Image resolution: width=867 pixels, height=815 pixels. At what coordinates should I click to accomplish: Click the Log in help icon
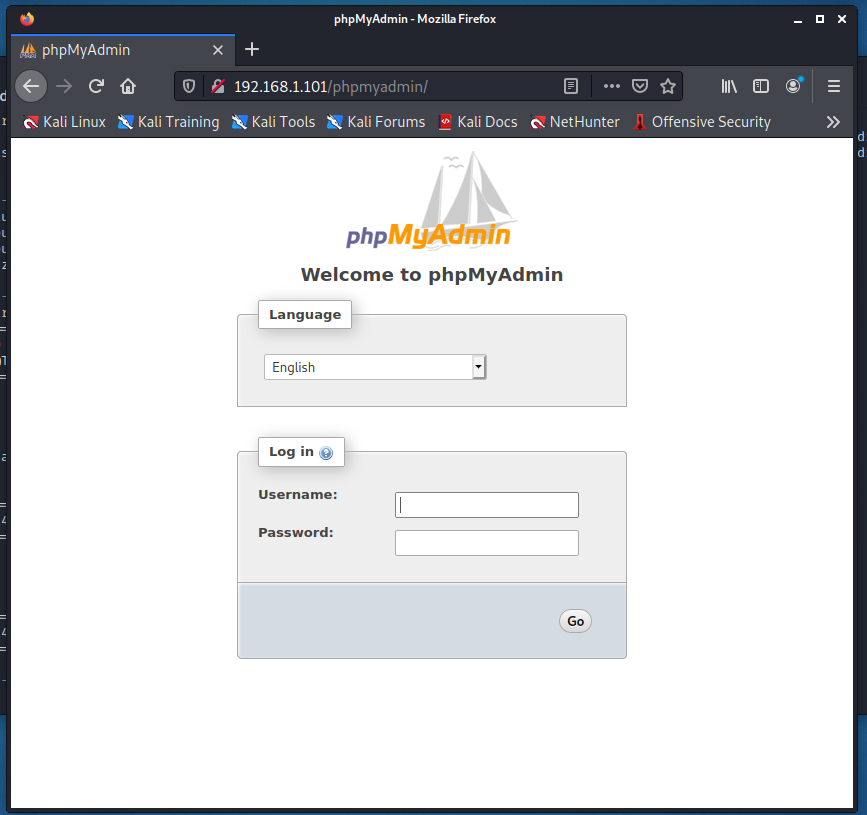point(326,453)
